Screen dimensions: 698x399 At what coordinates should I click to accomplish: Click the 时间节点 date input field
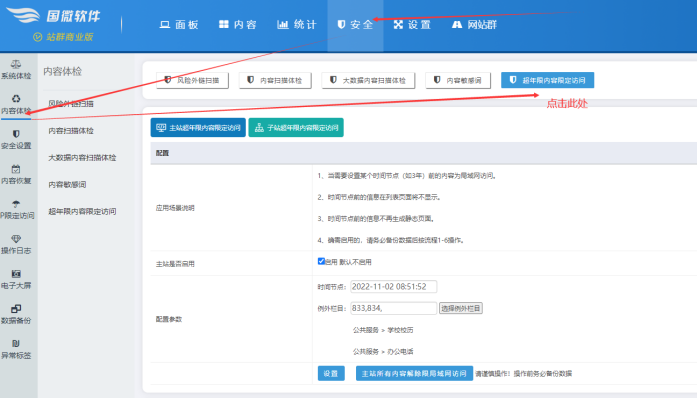click(x=394, y=287)
